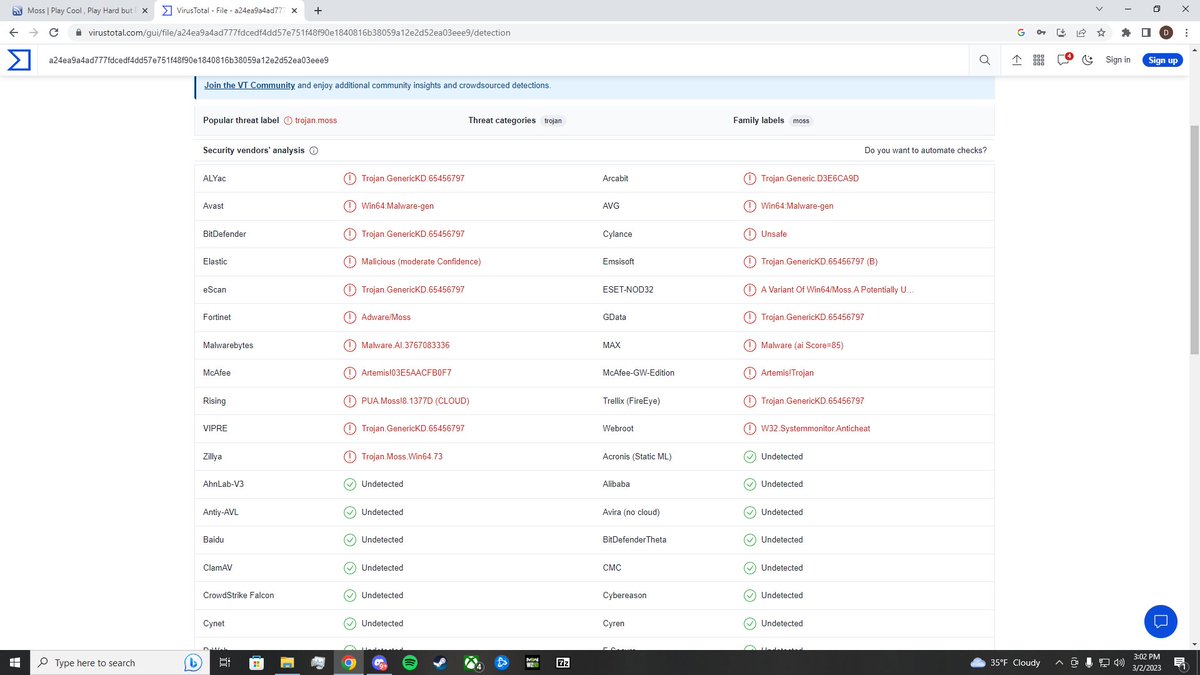Show hidden system tray icons chevron

click(x=1057, y=662)
